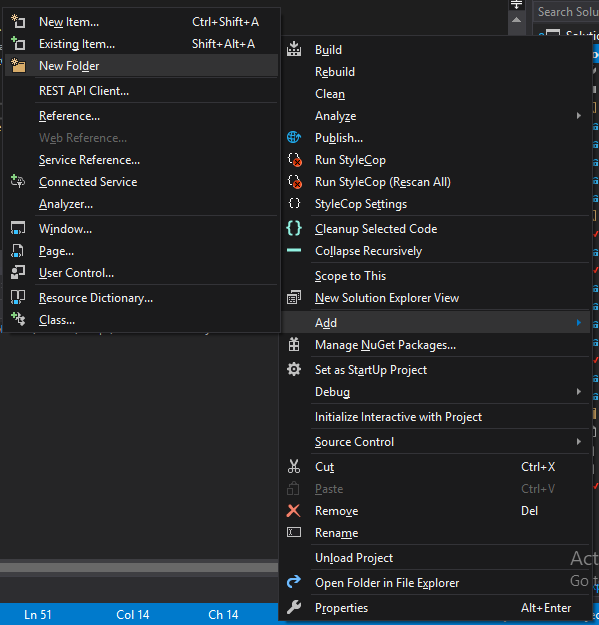Choose Initialize Interactive with Project
The image size is (599, 625).
[x=436, y=417]
